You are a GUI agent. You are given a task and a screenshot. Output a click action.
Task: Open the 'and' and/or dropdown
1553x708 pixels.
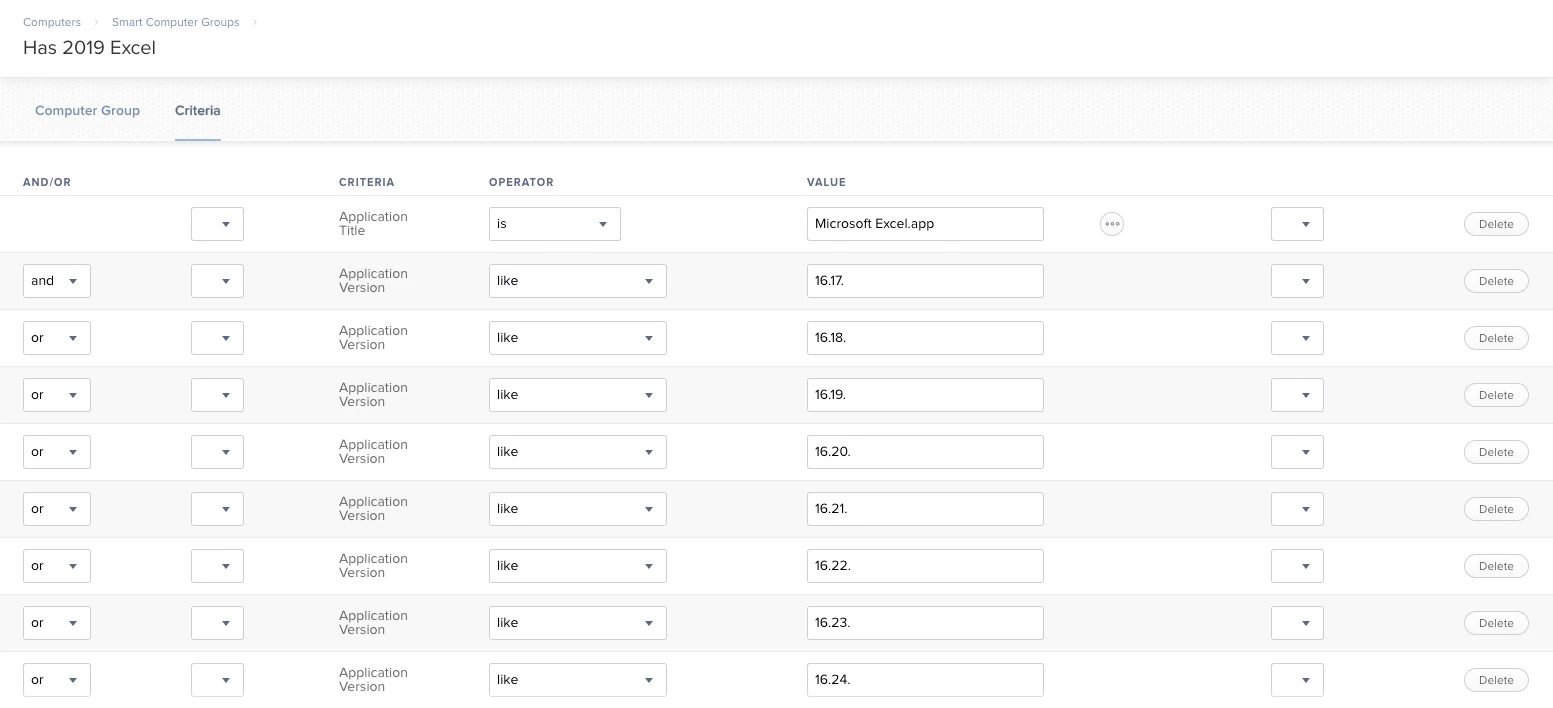(x=57, y=281)
